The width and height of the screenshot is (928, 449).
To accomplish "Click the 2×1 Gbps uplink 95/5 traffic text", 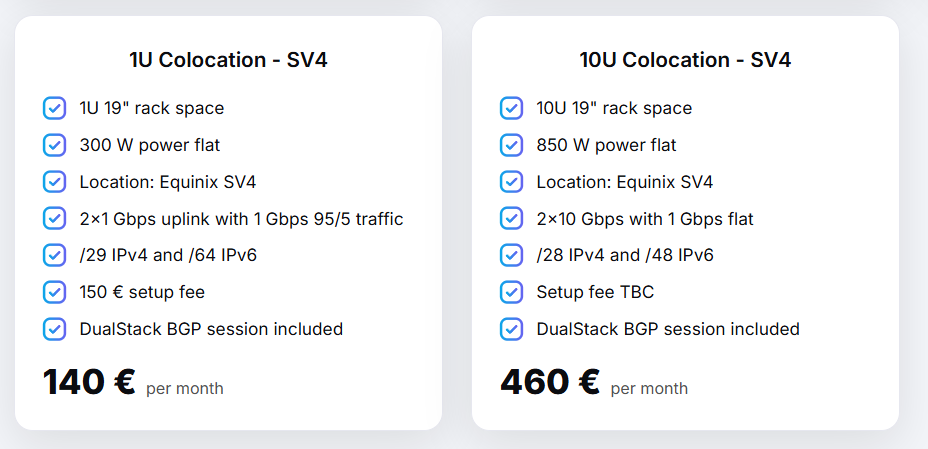I will pyautogui.click(x=241, y=218).
